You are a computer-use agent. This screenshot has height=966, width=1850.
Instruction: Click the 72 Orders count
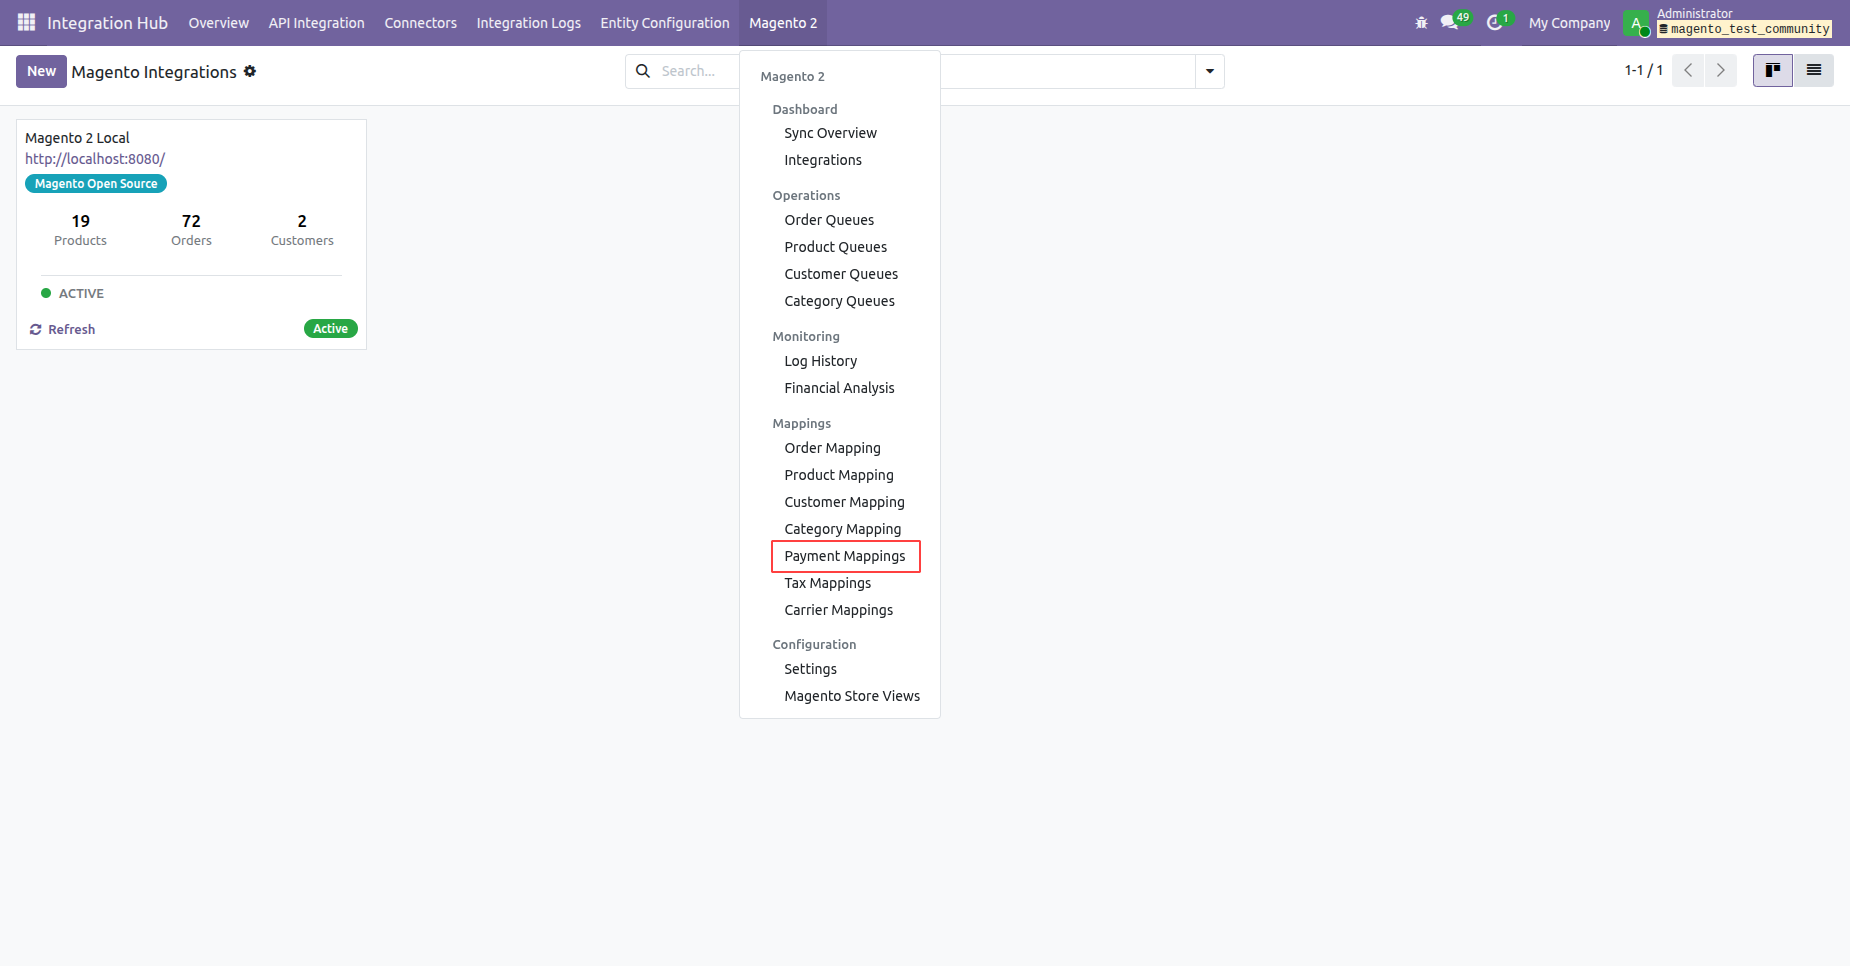click(x=191, y=230)
